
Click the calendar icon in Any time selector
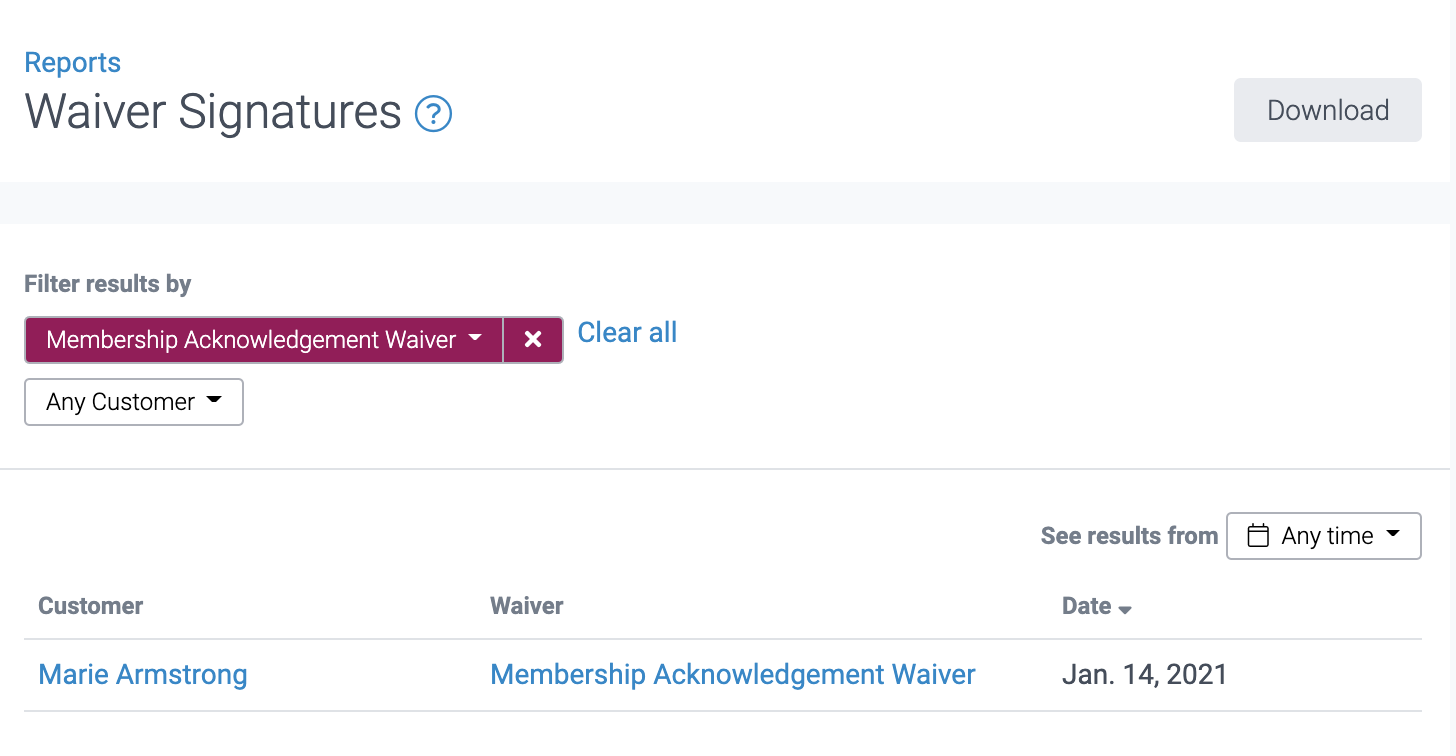point(1259,536)
